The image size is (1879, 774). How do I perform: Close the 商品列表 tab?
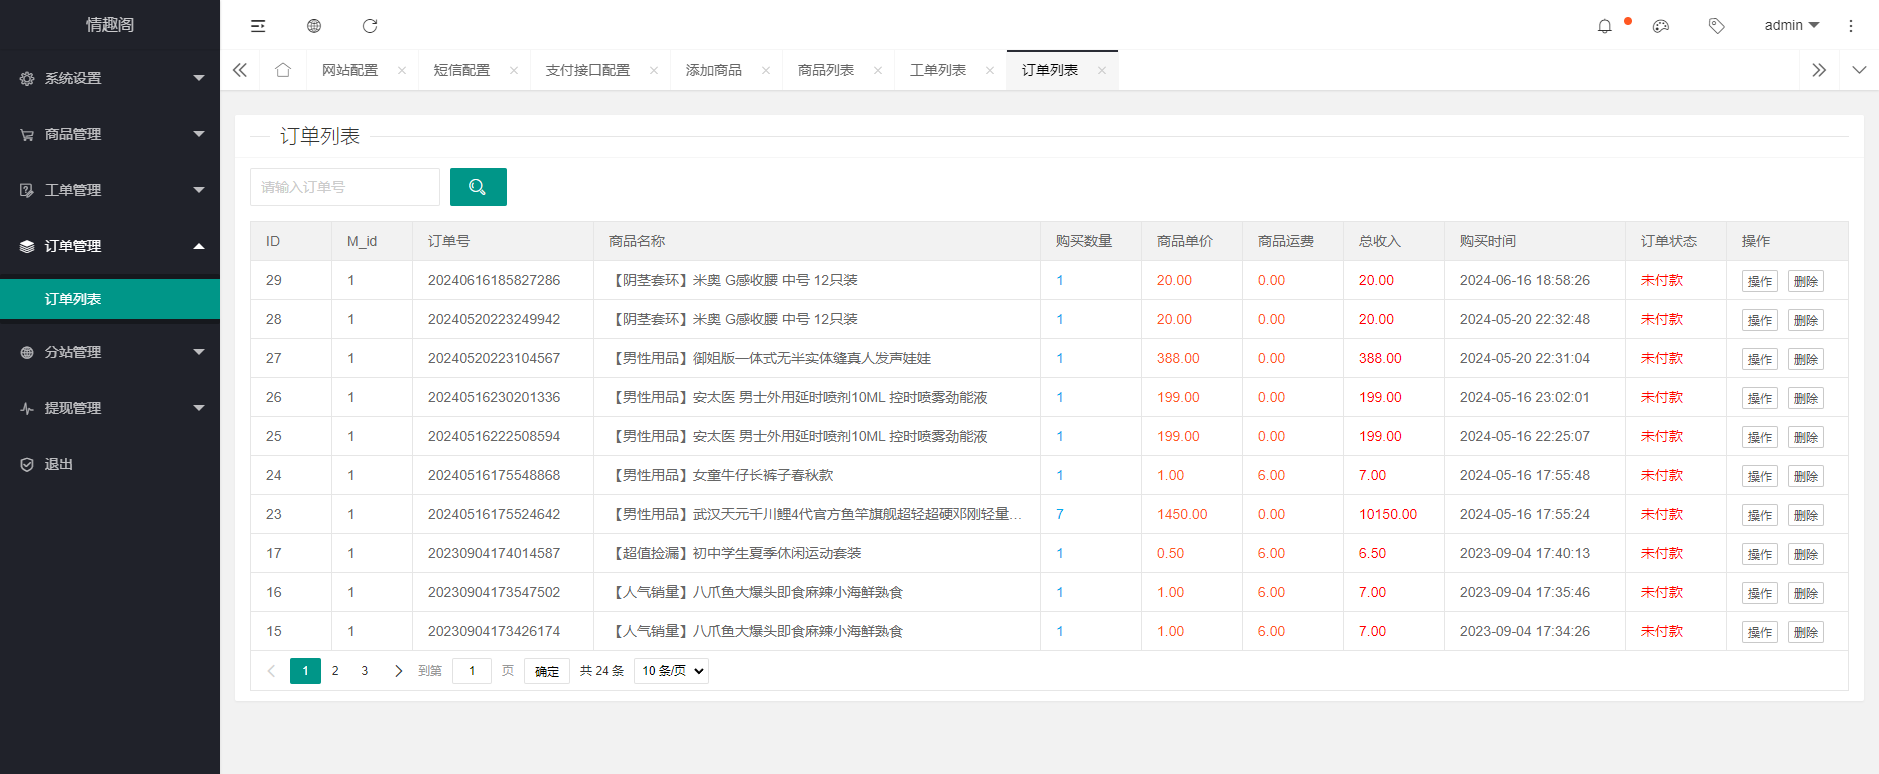click(x=878, y=70)
